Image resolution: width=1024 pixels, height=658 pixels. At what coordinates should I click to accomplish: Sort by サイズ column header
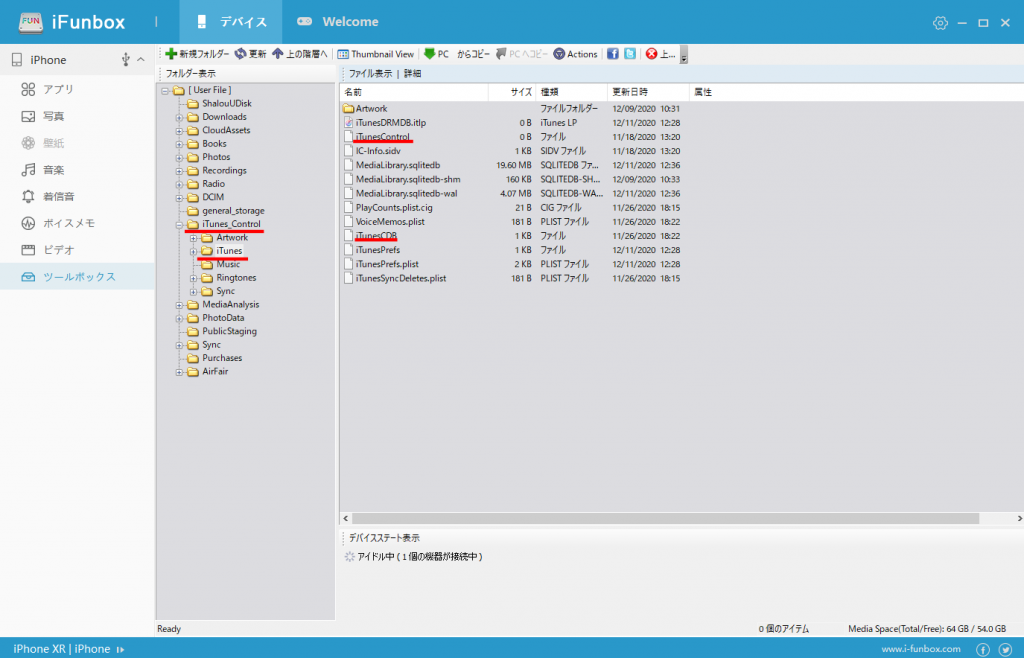pos(512,92)
